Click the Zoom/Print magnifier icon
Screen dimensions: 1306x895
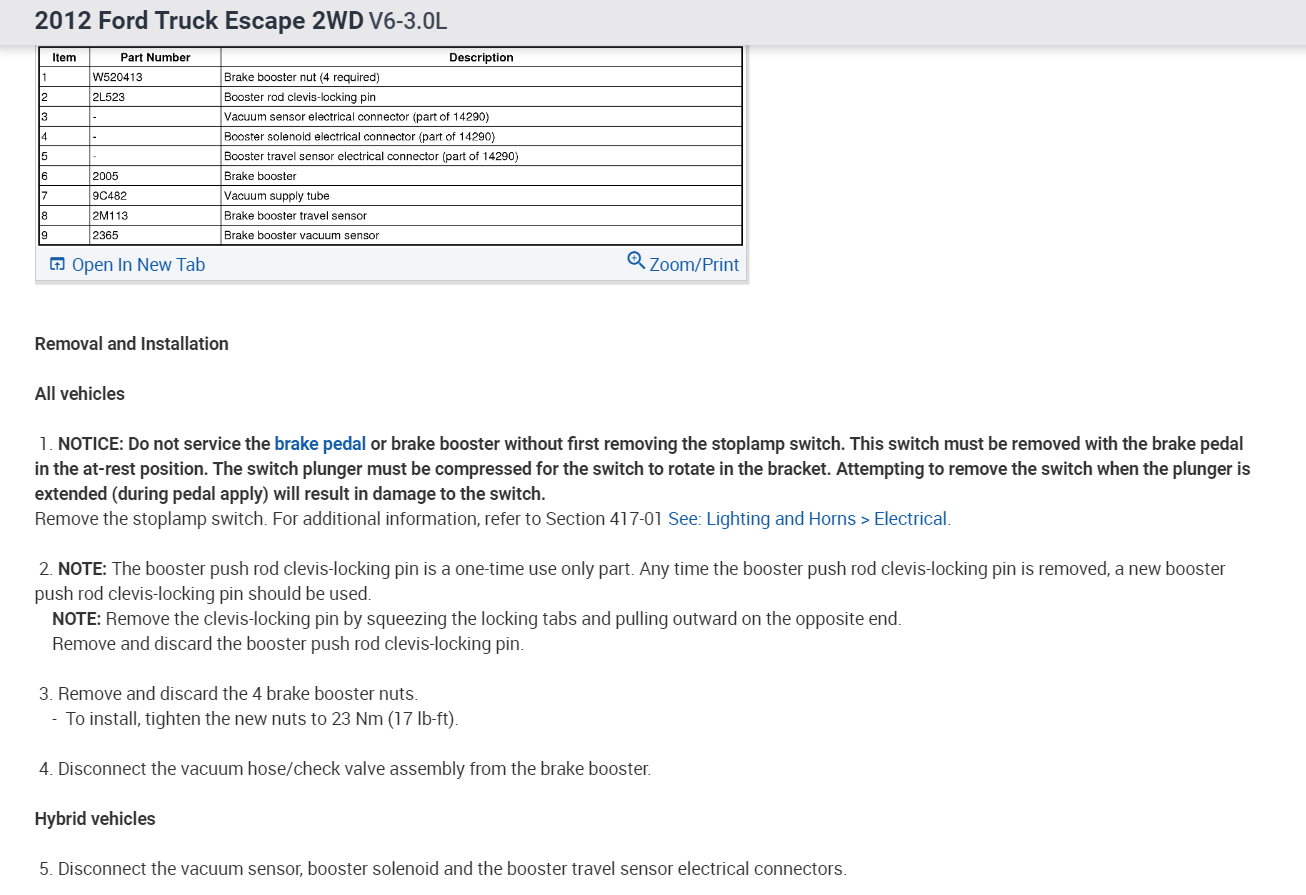[636, 261]
